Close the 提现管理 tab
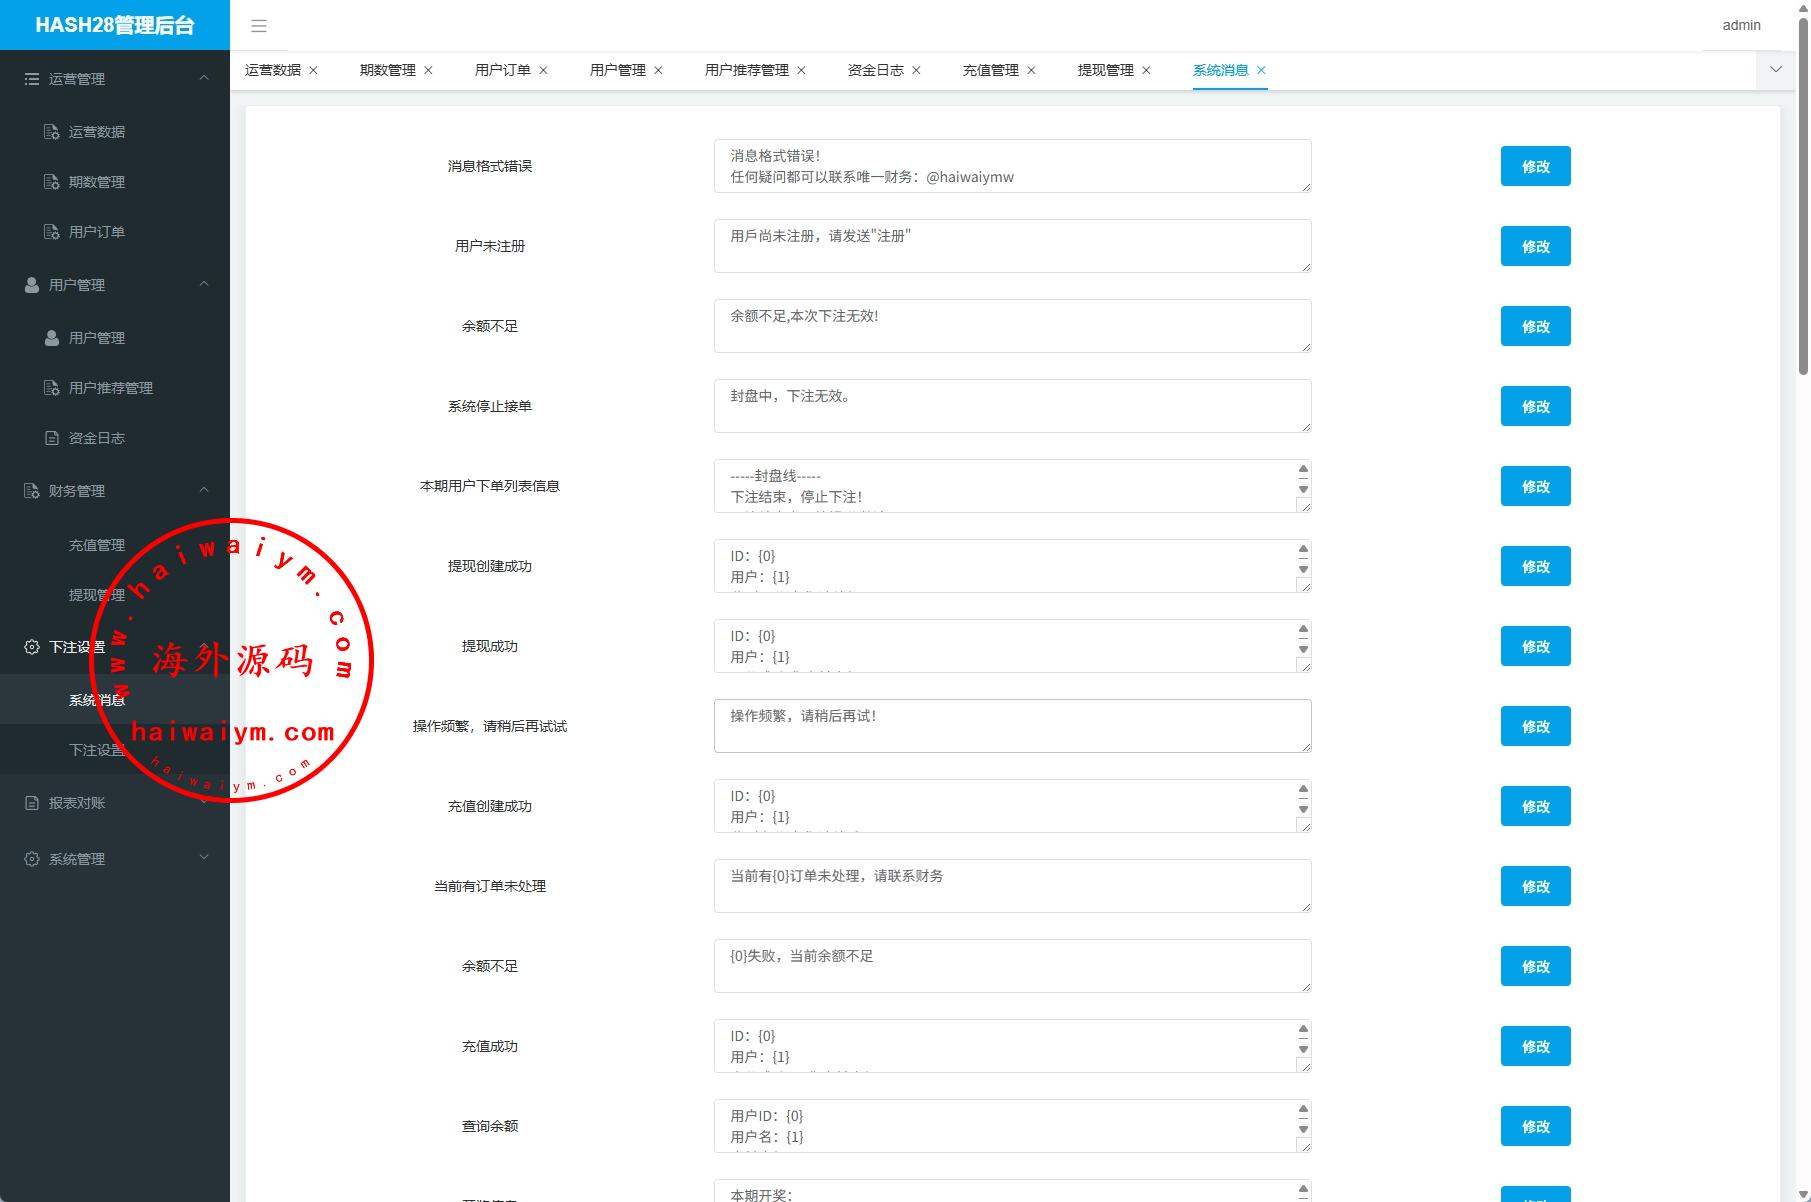 point(1146,70)
